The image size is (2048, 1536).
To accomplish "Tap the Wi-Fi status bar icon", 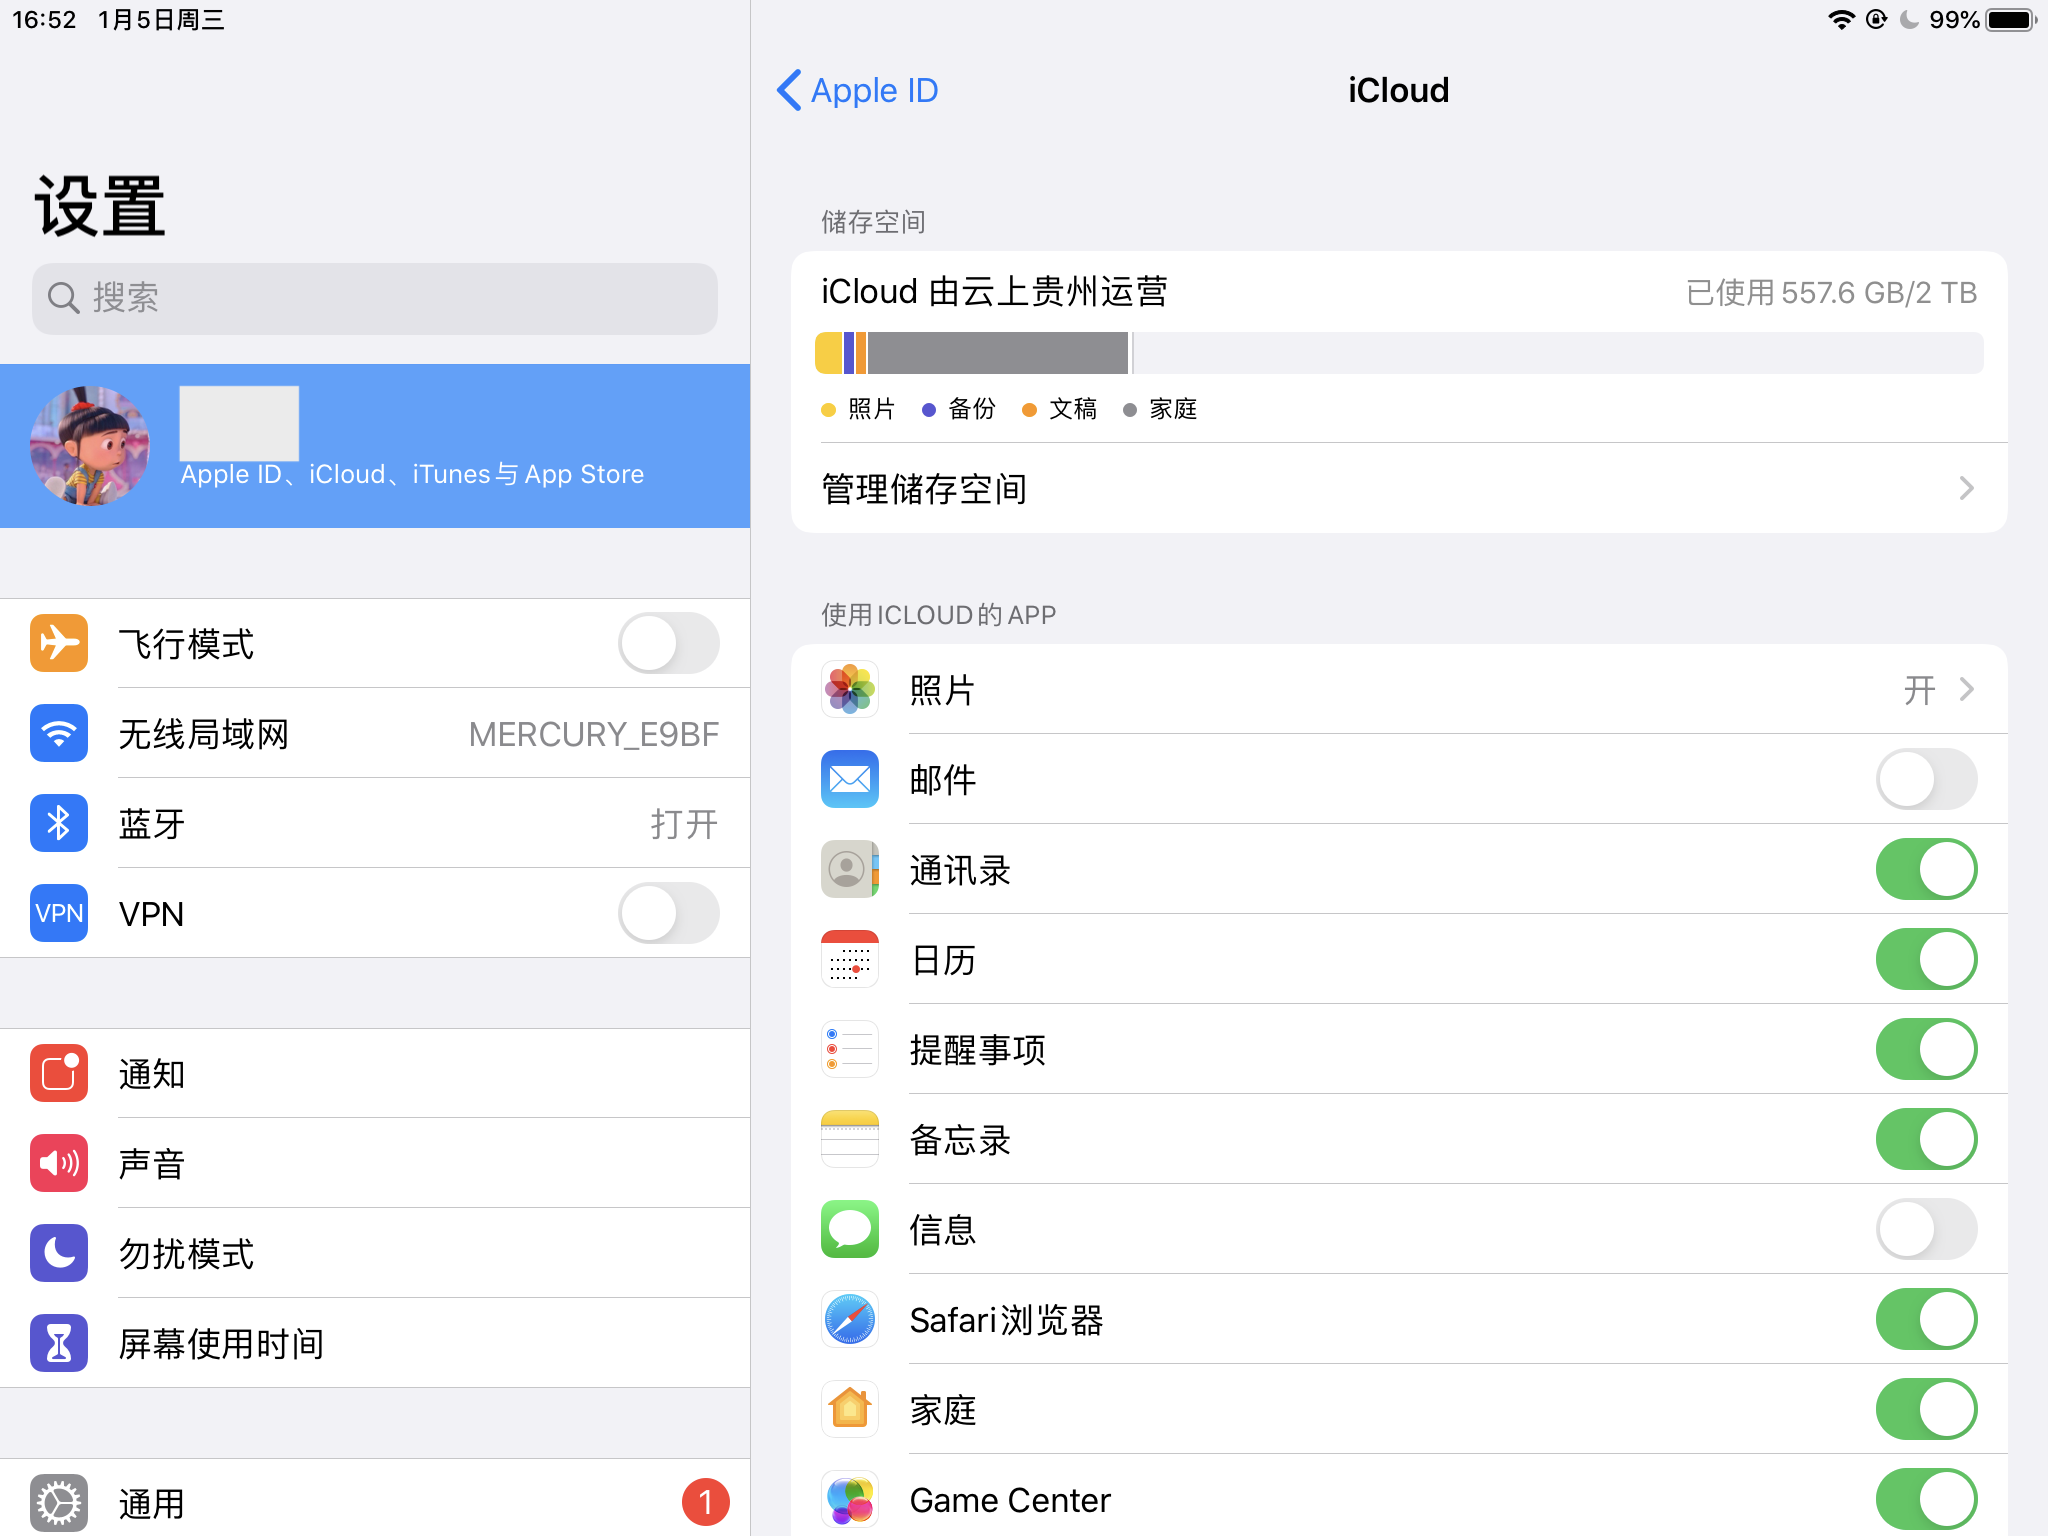I will pos(1841,20).
